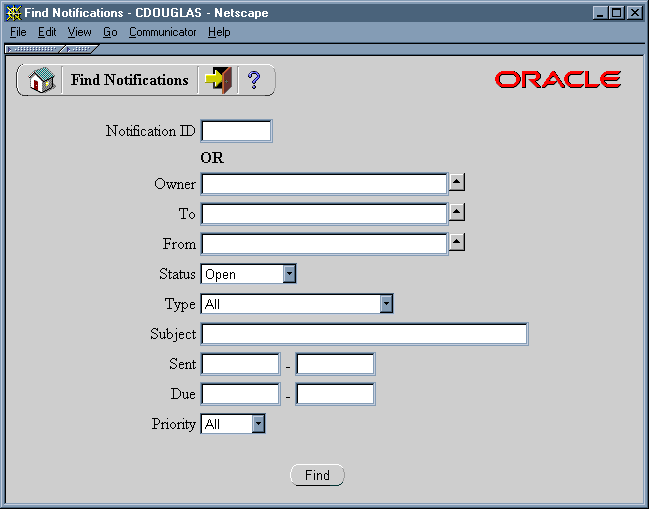Open the Go menu
The width and height of the screenshot is (649, 509).
[110, 32]
